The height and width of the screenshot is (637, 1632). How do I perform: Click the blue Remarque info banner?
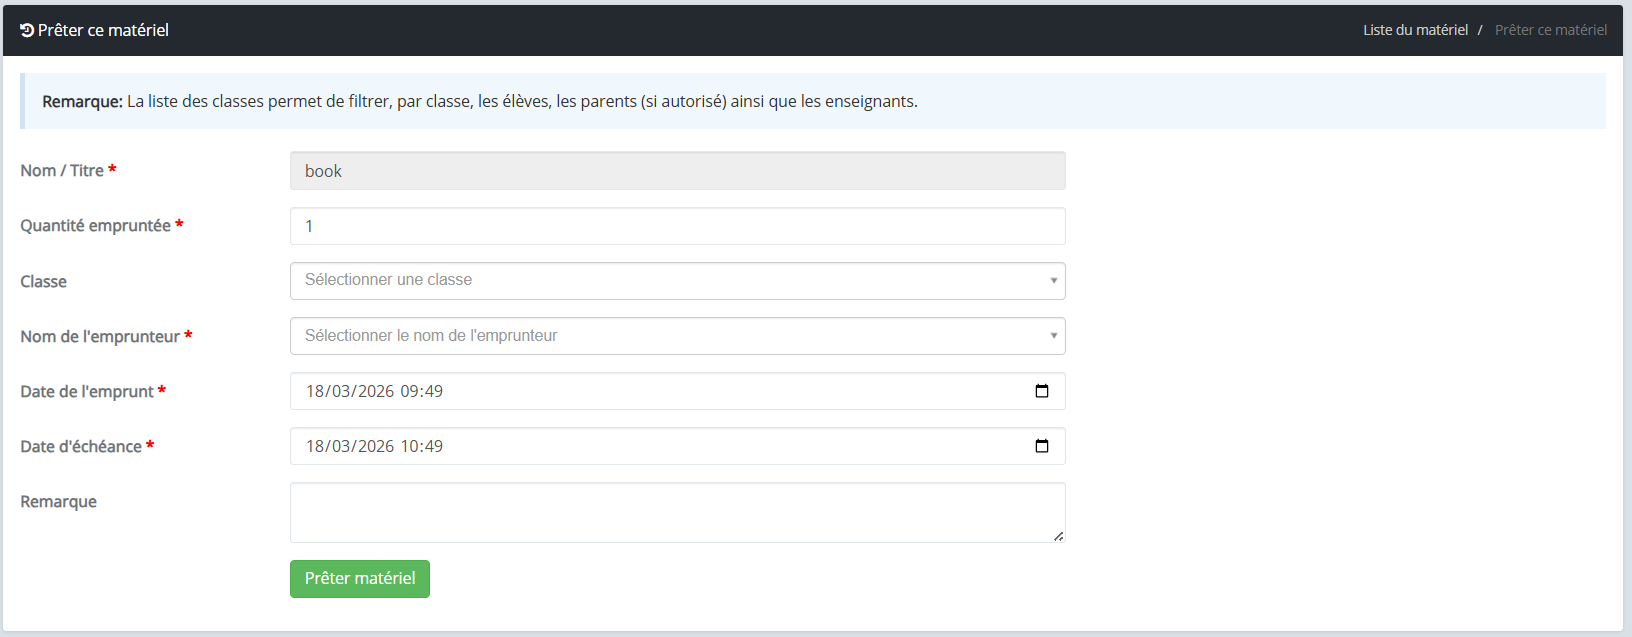[x=812, y=101]
